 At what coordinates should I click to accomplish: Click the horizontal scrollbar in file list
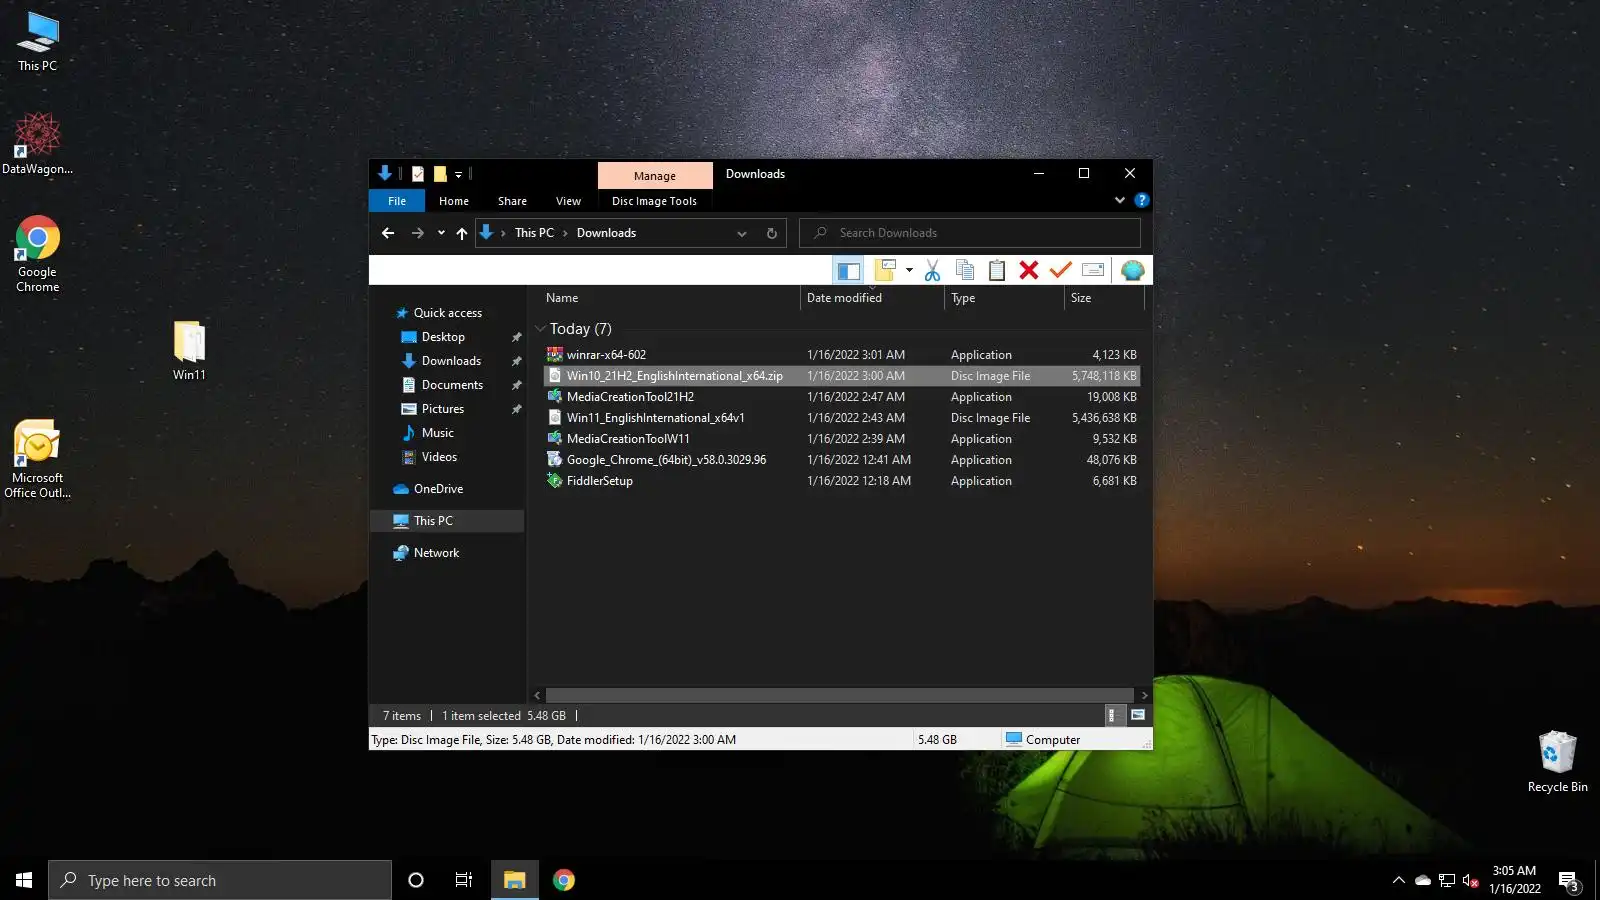[840, 695]
